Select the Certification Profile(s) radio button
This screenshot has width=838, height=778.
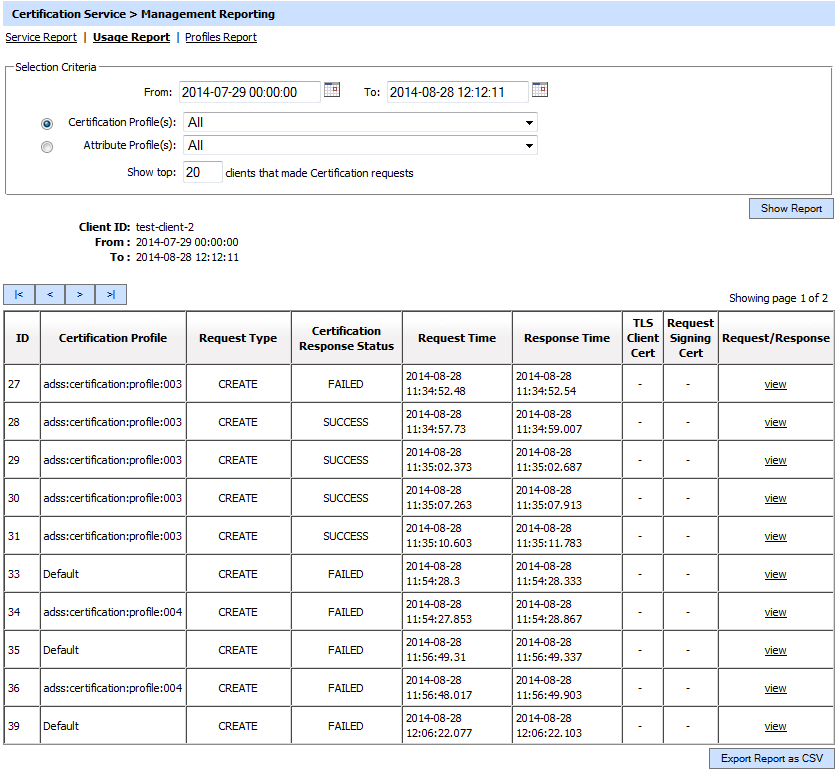tap(47, 123)
